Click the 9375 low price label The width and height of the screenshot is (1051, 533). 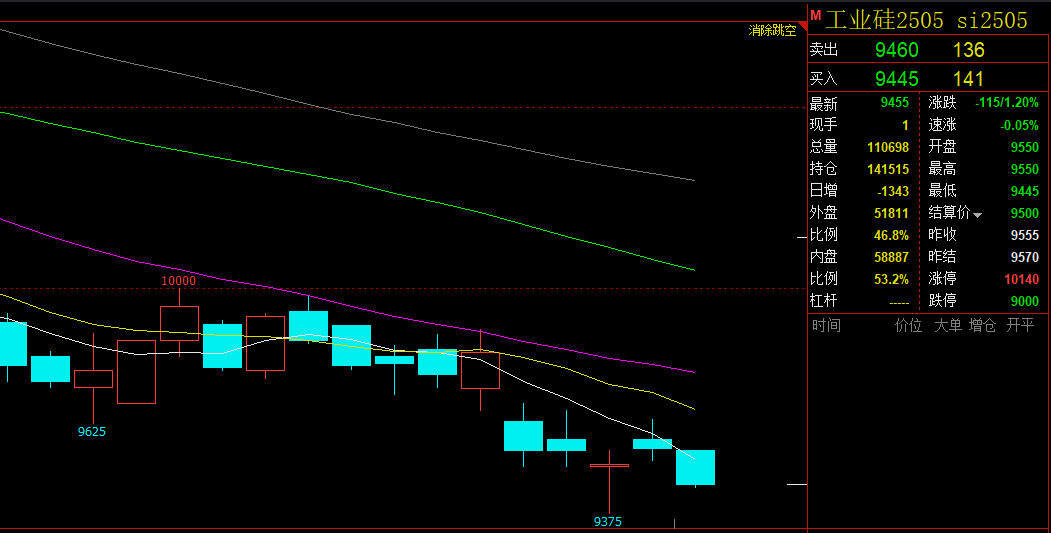pyautogui.click(x=608, y=522)
